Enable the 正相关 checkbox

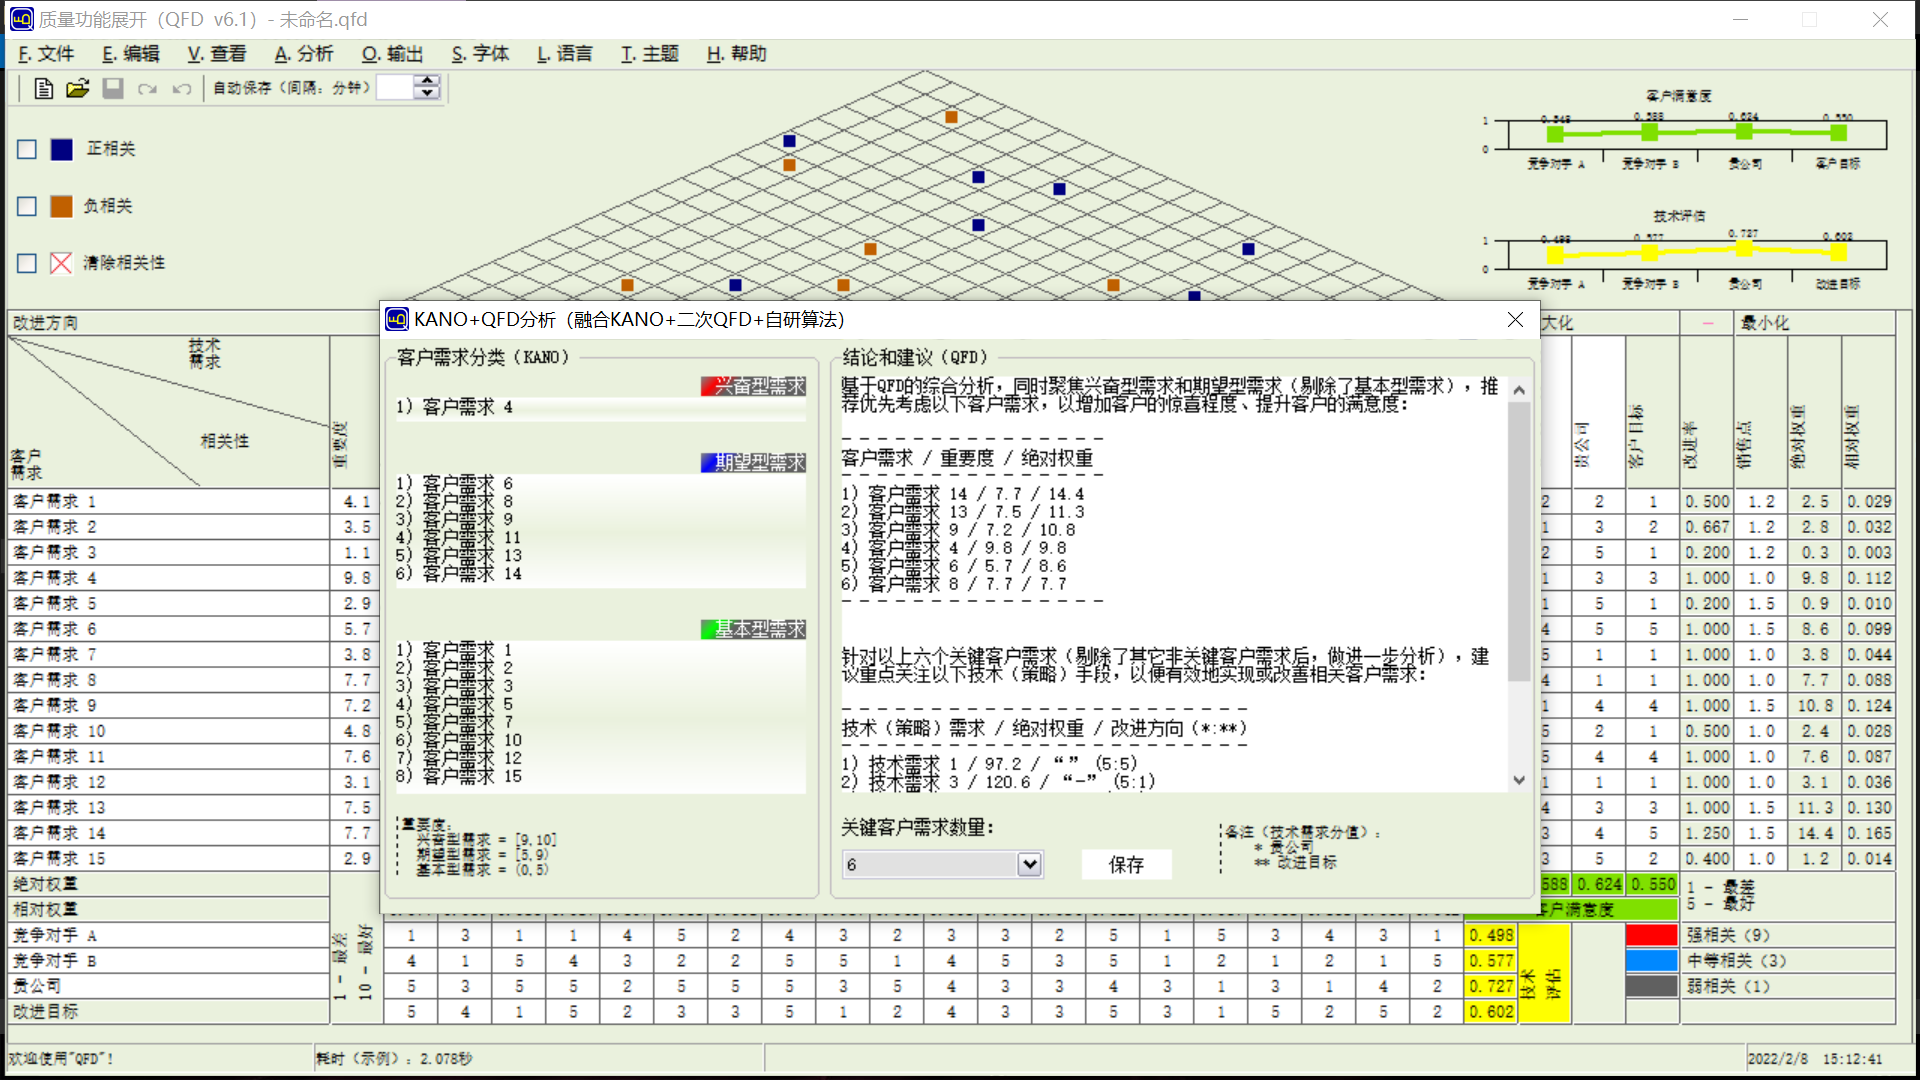pyautogui.click(x=27, y=149)
